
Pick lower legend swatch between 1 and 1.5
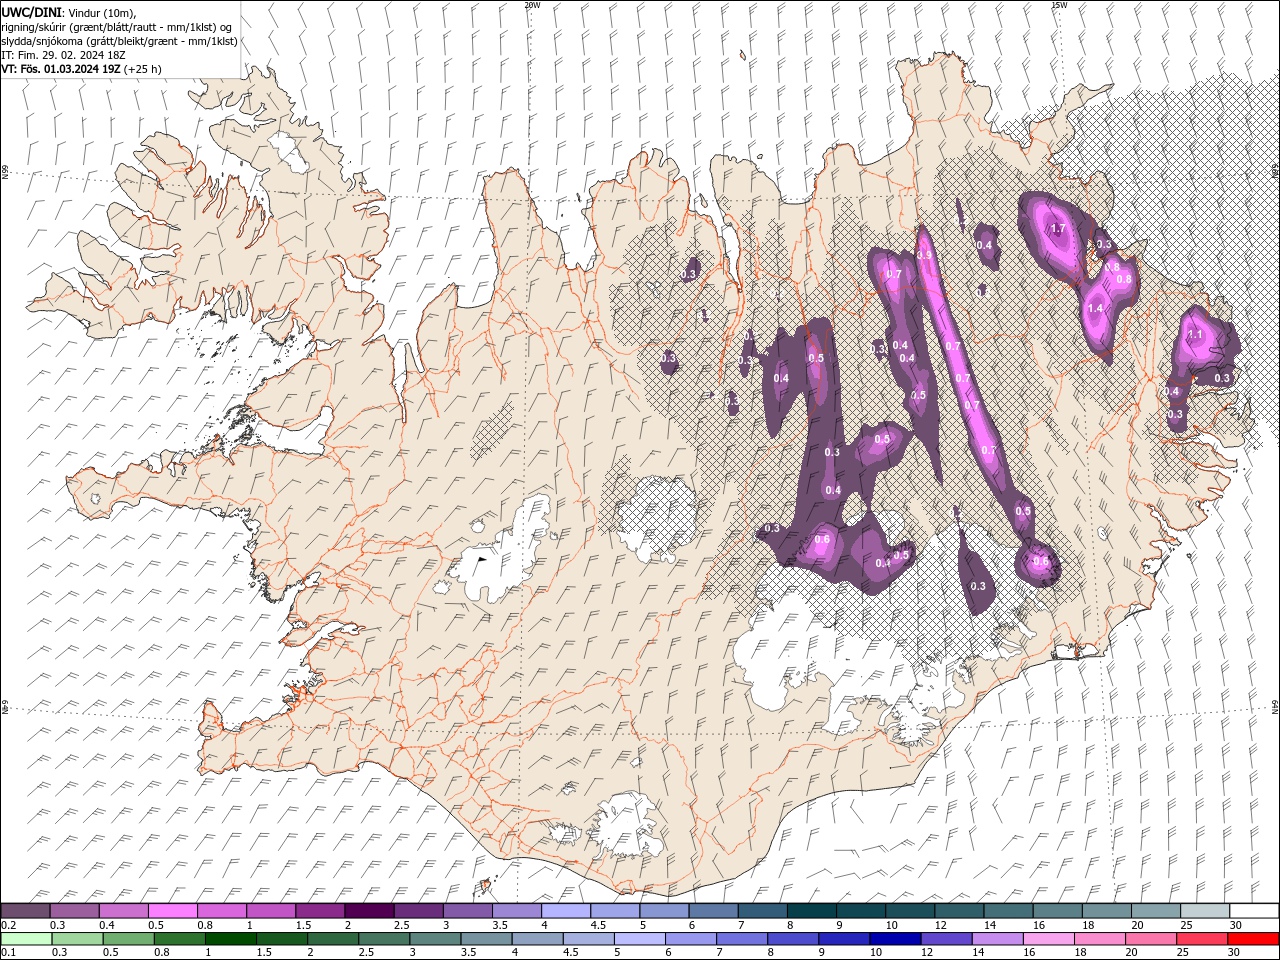230,939
